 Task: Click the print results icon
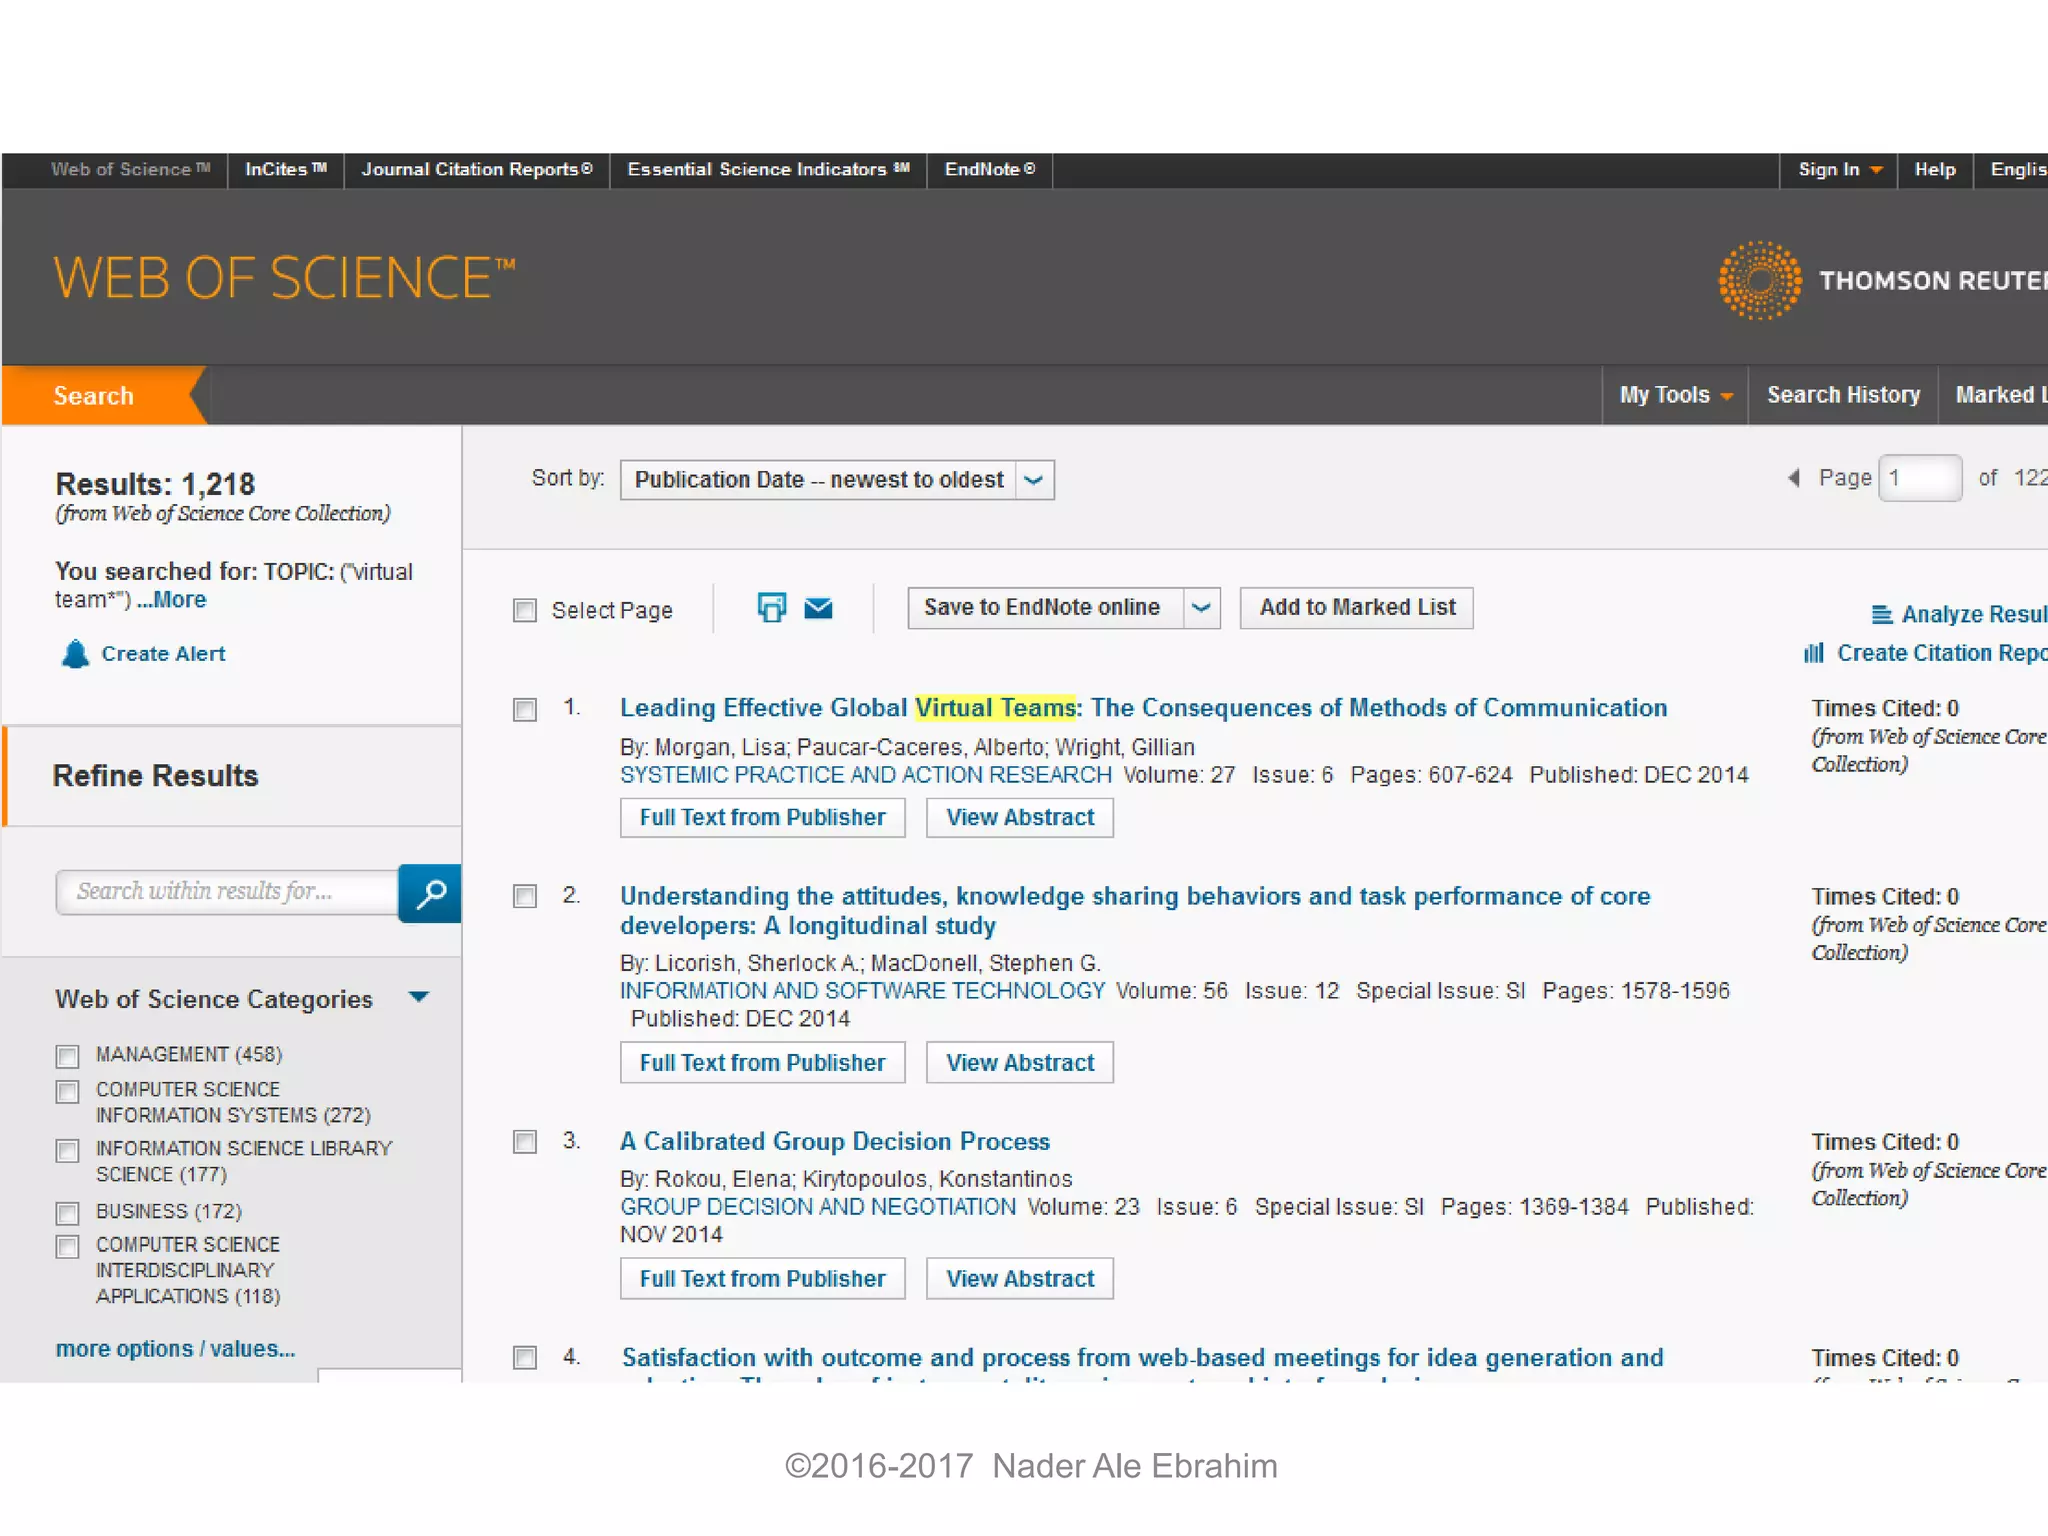click(x=771, y=607)
